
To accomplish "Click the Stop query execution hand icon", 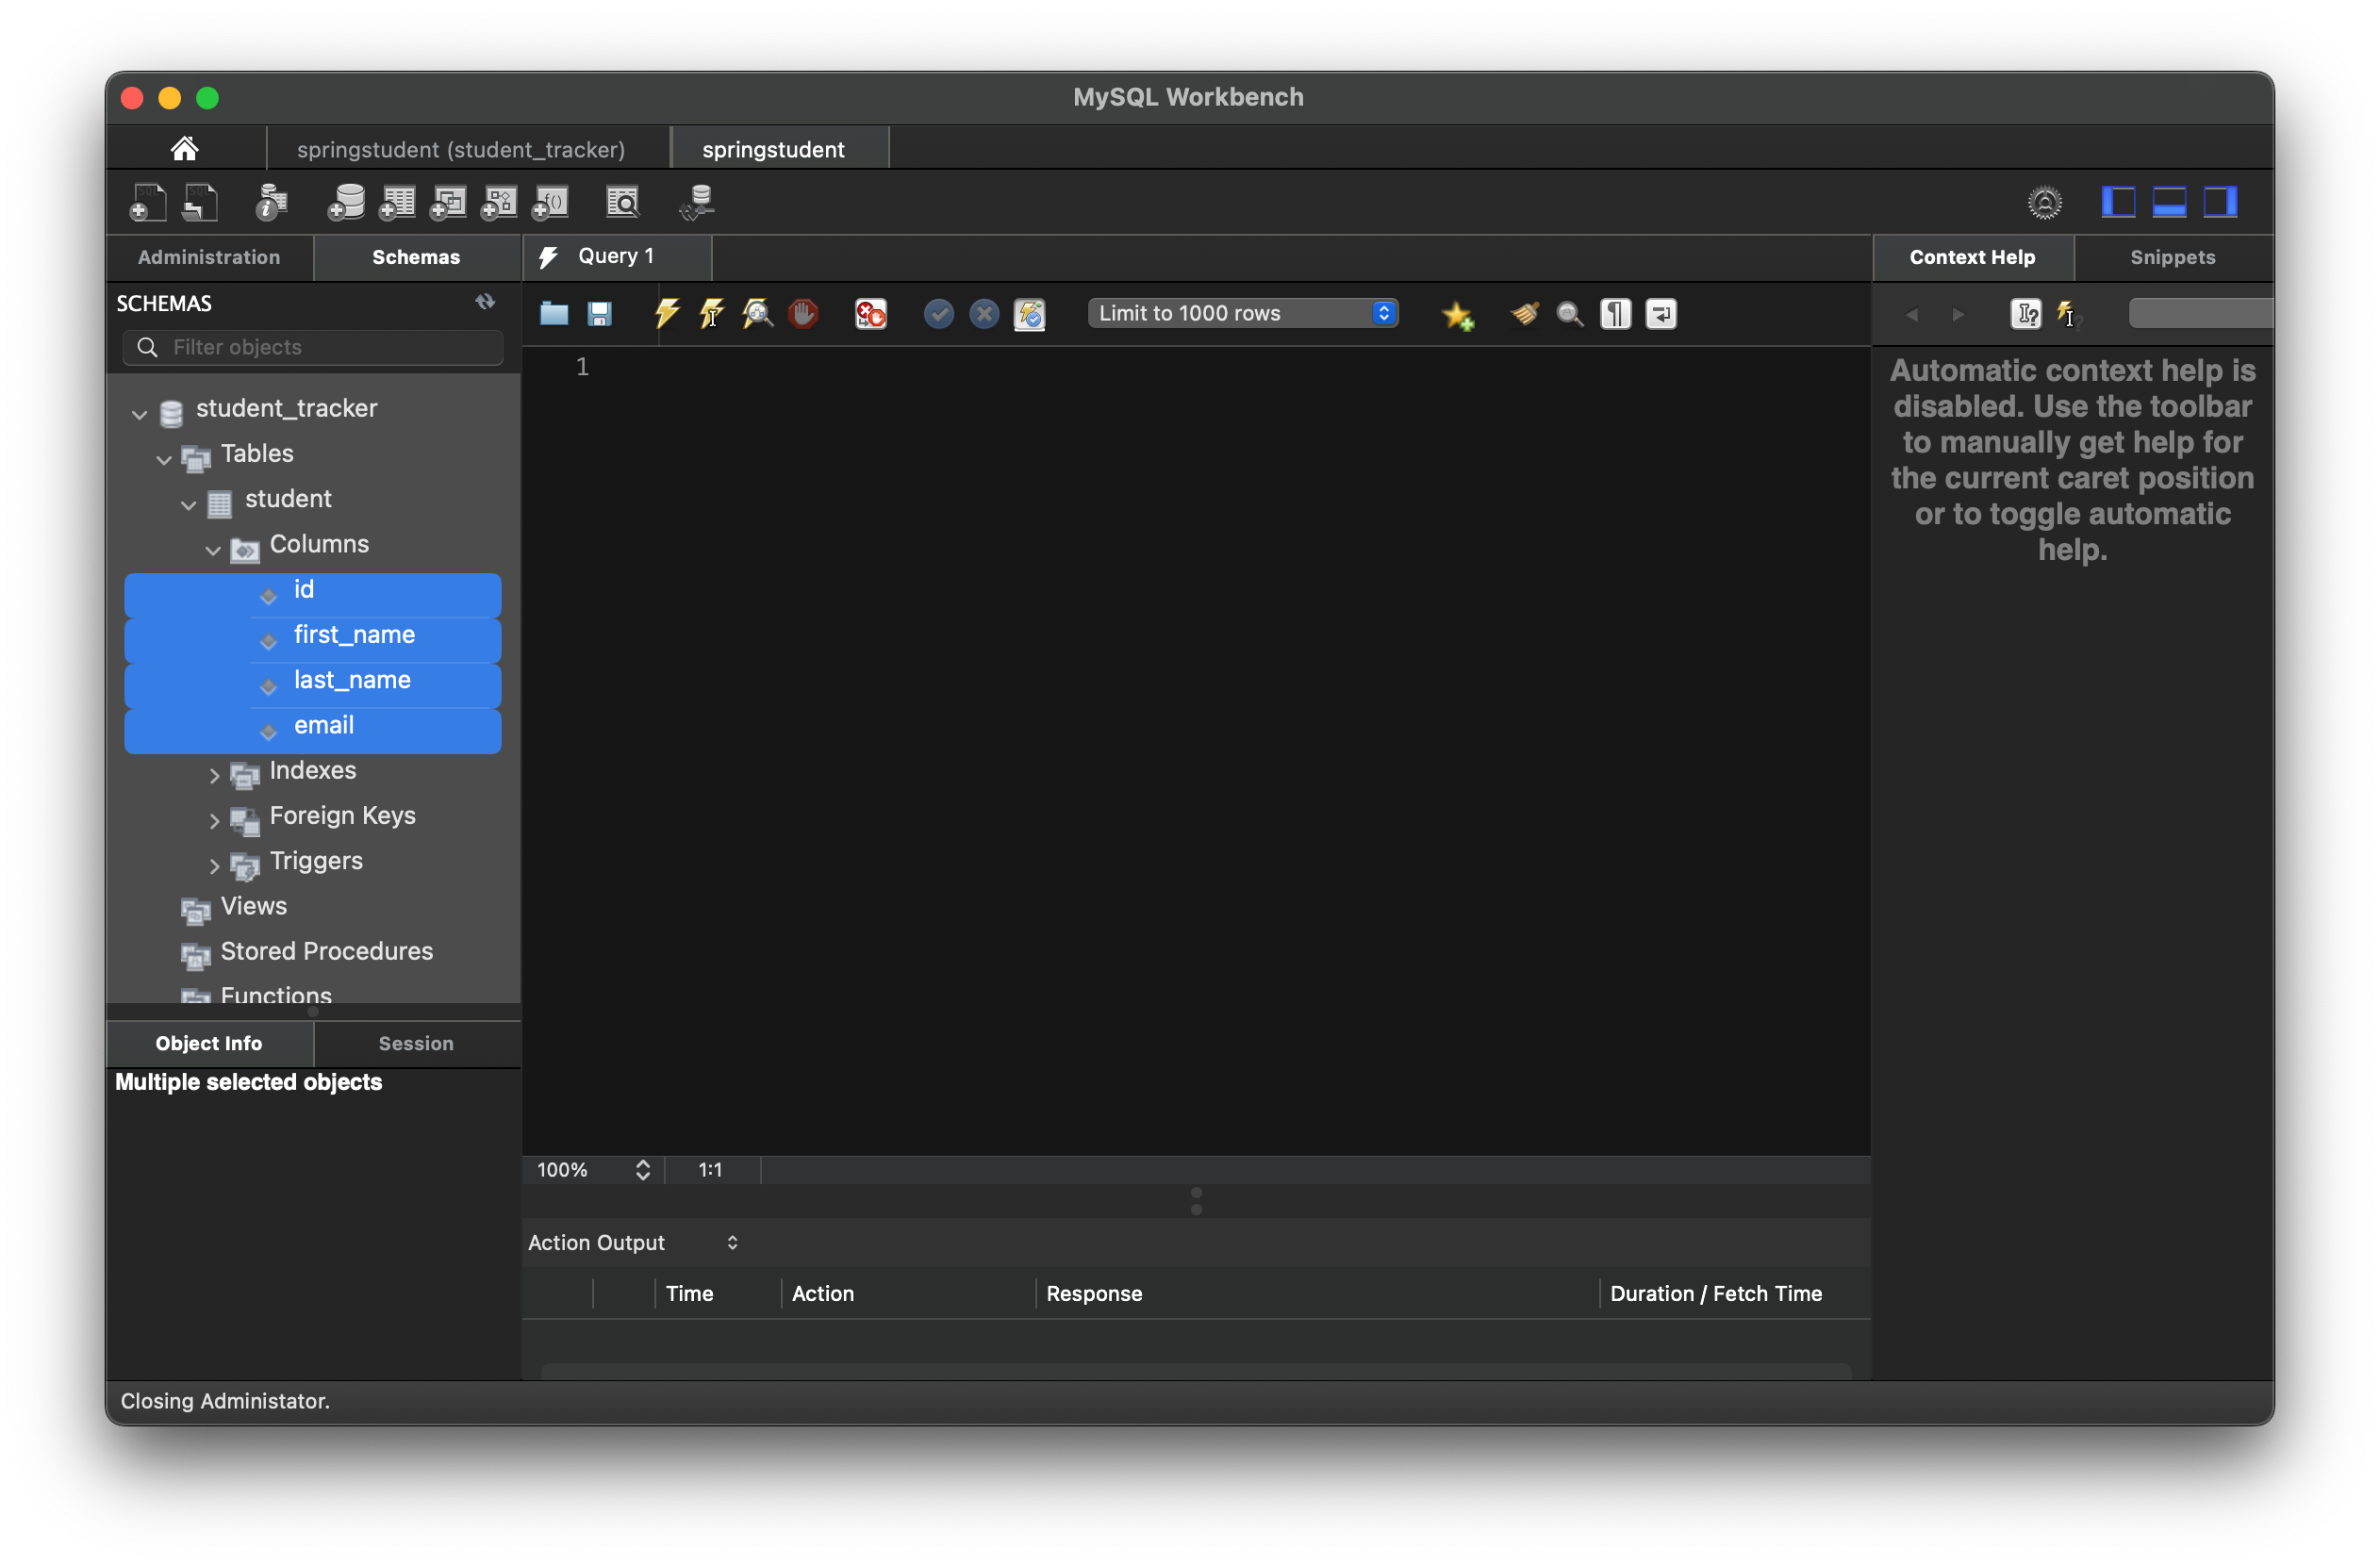I will [803, 313].
